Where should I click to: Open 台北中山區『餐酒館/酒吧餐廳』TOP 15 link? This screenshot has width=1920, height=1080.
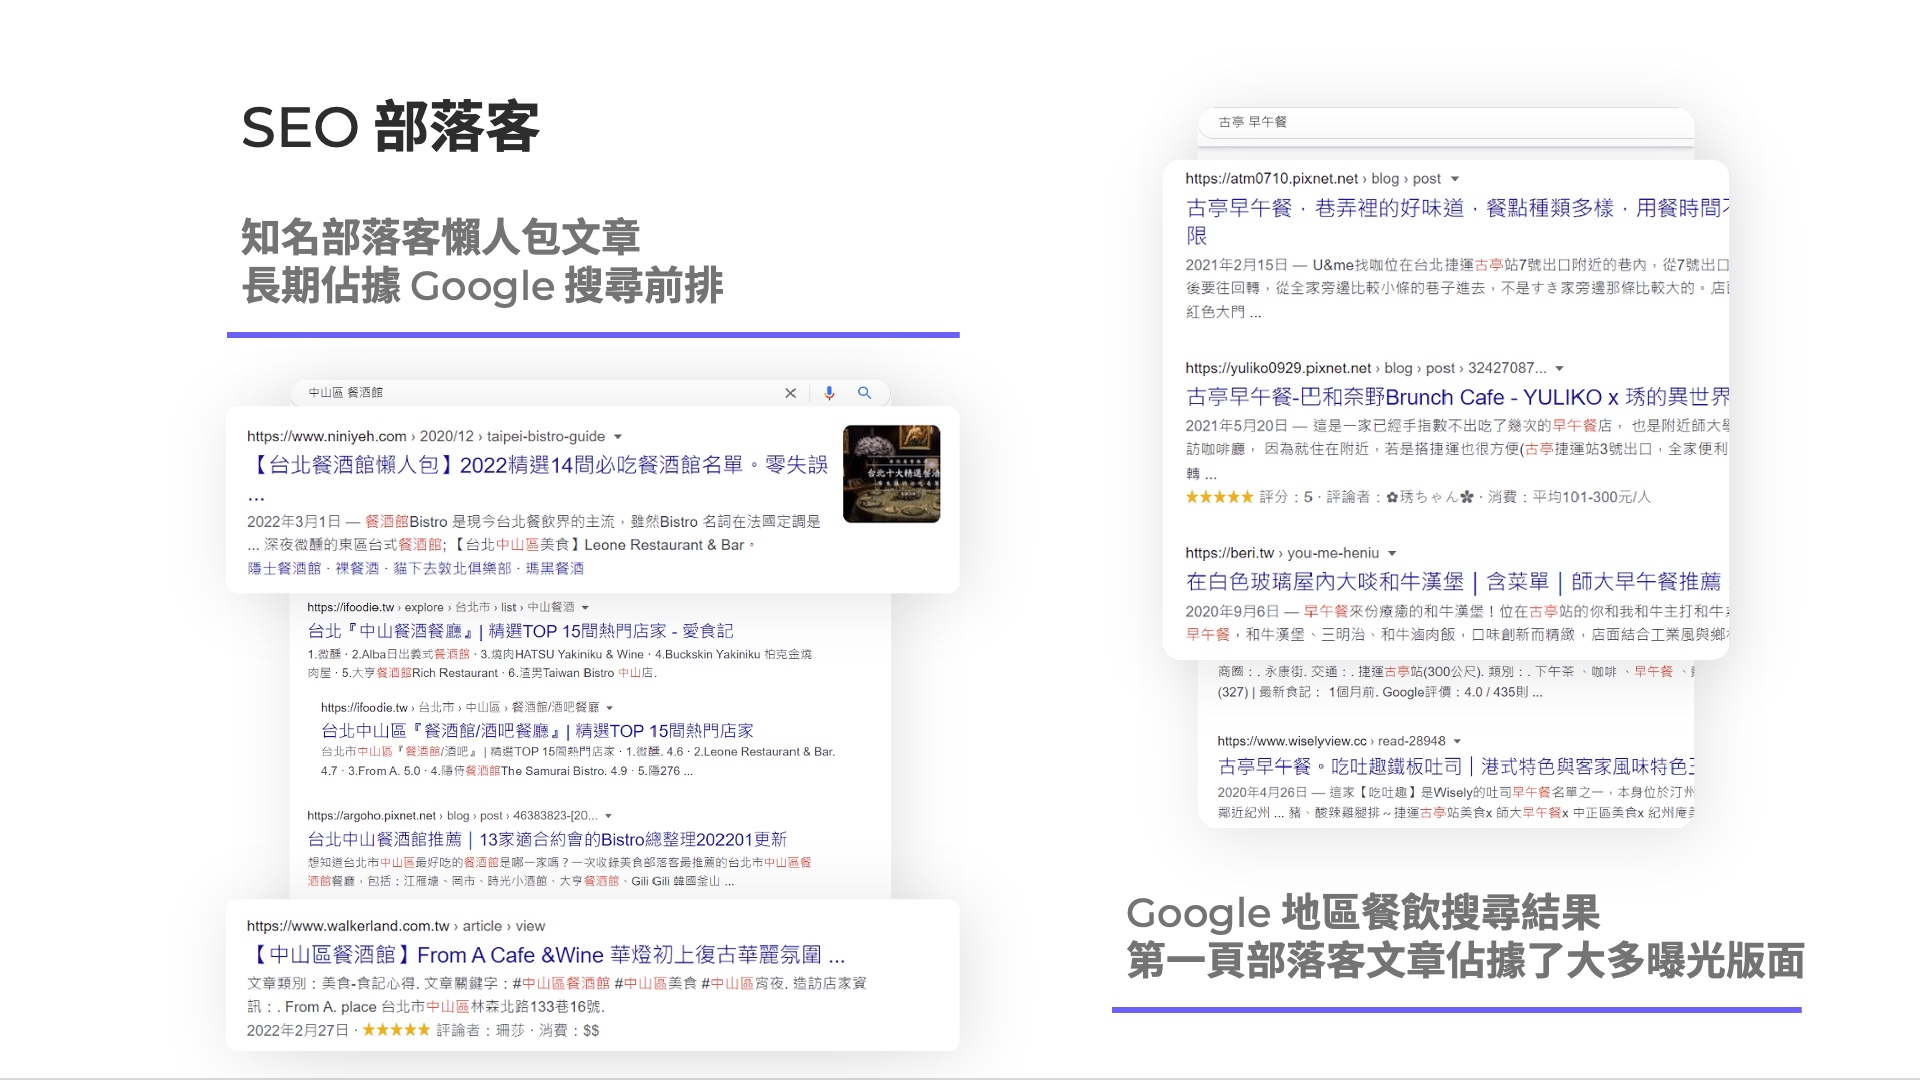(x=537, y=731)
